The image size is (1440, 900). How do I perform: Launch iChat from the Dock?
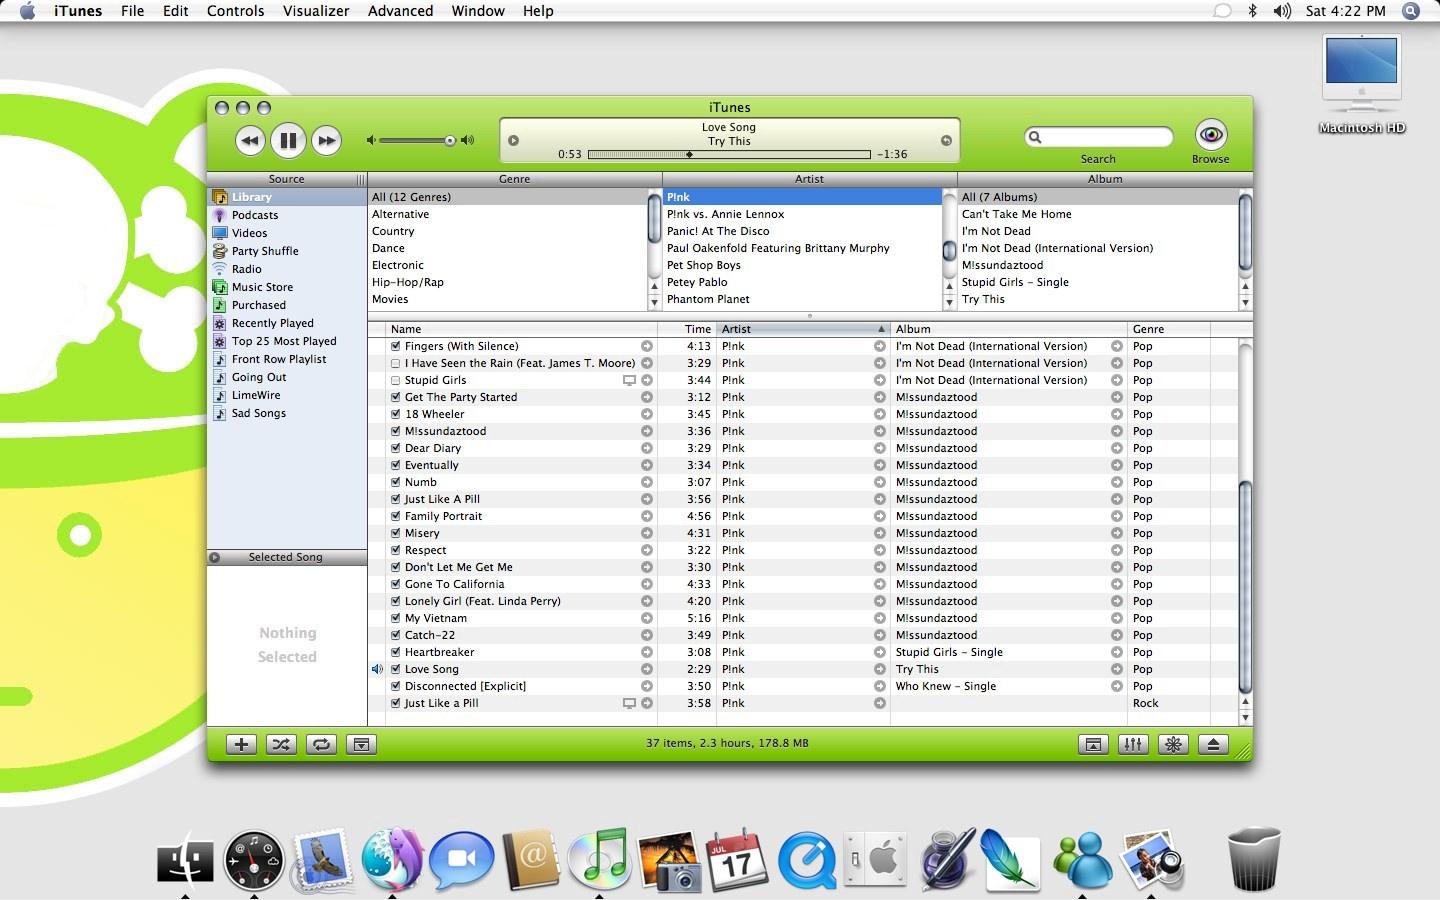point(461,860)
